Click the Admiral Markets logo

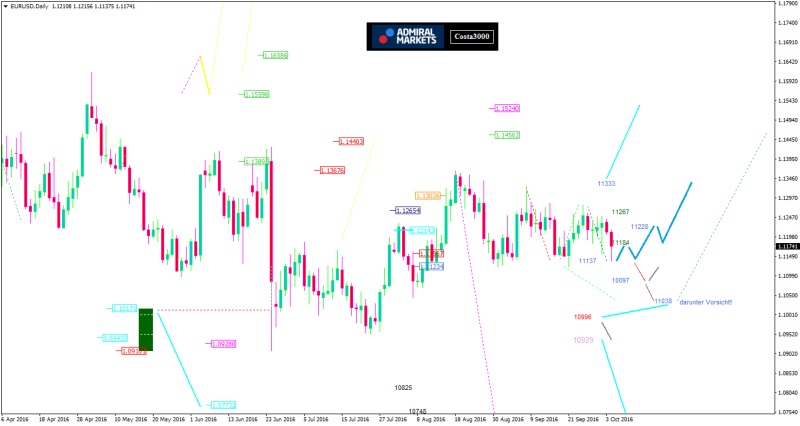tap(412, 37)
